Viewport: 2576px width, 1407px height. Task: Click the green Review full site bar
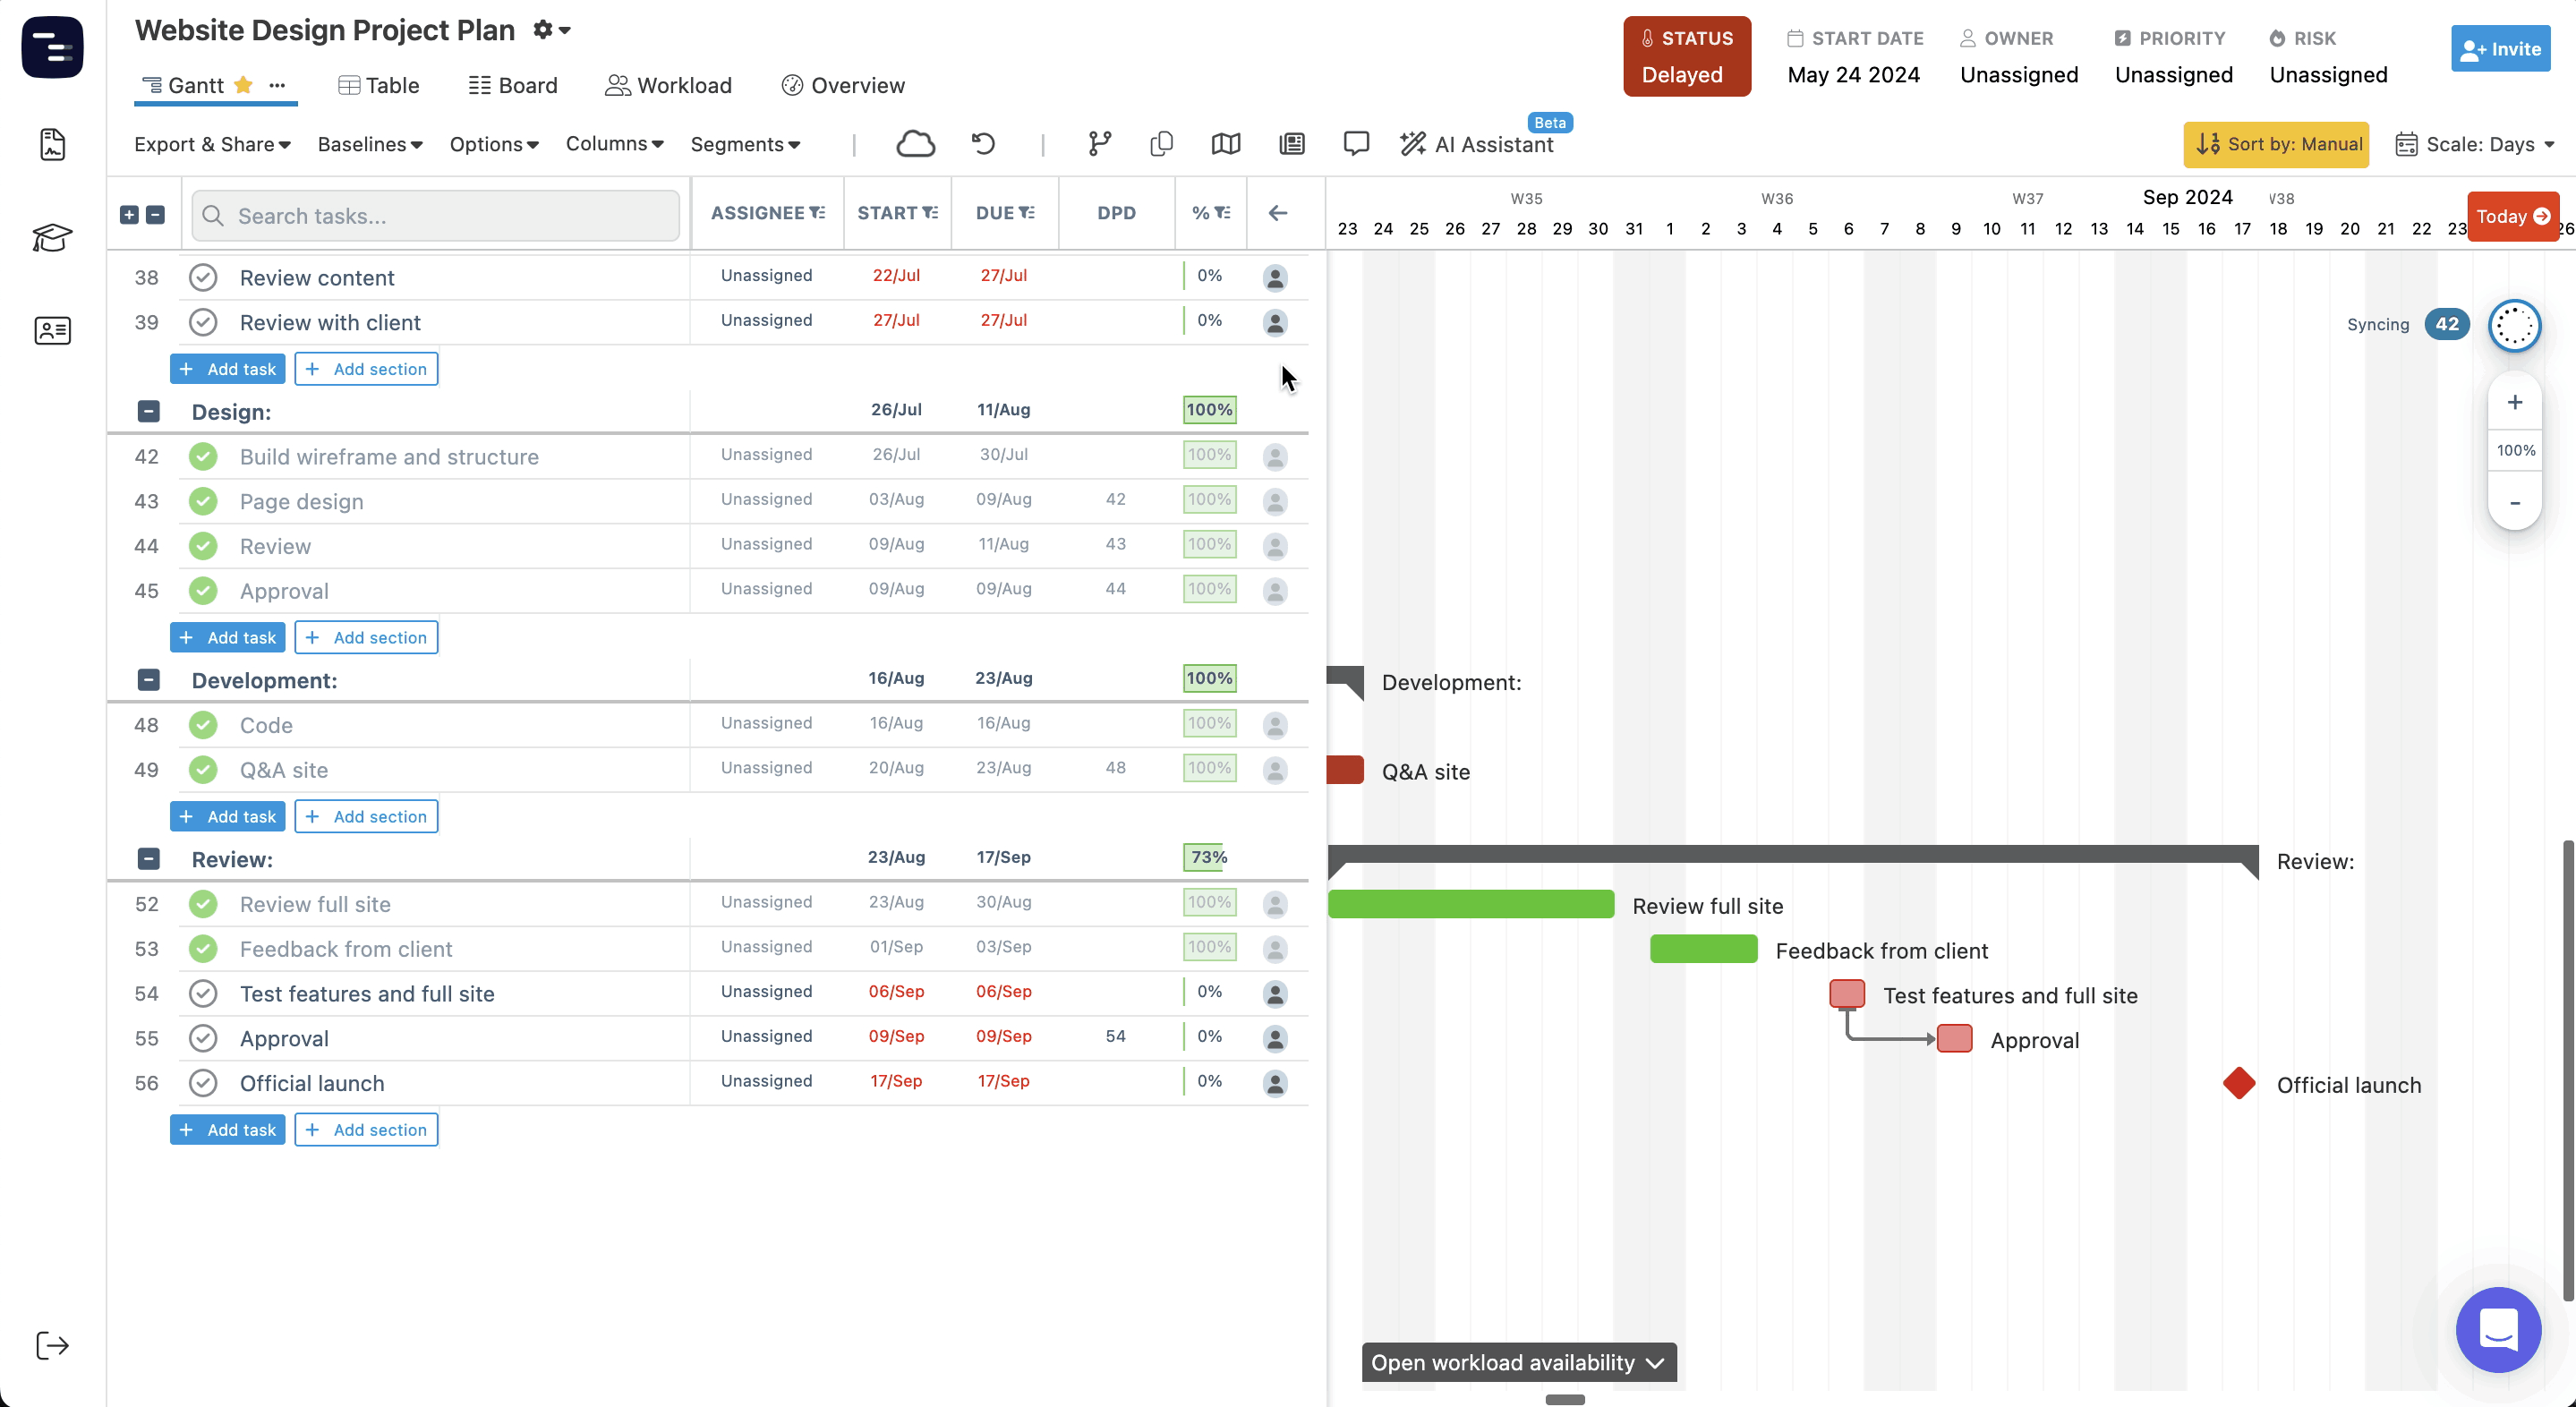(x=1470, y=904)
